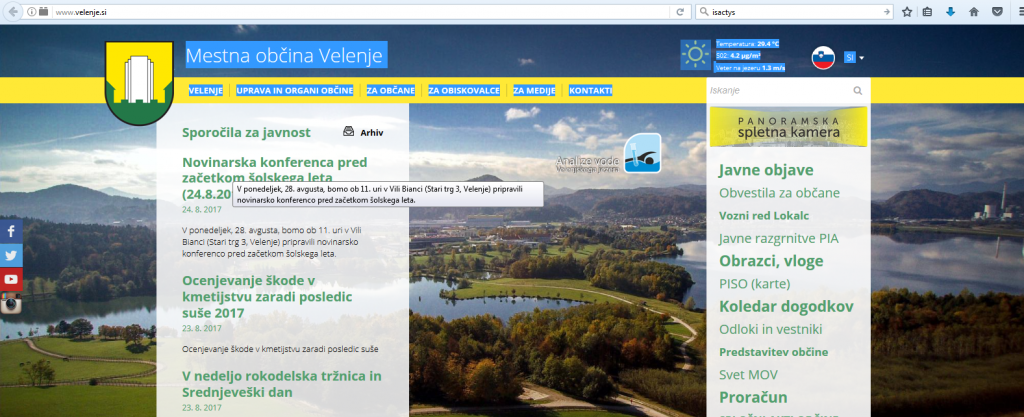Open Javne razgrnitve PIA link
The height and width of the screenshot is (417, 1024).
778,238
